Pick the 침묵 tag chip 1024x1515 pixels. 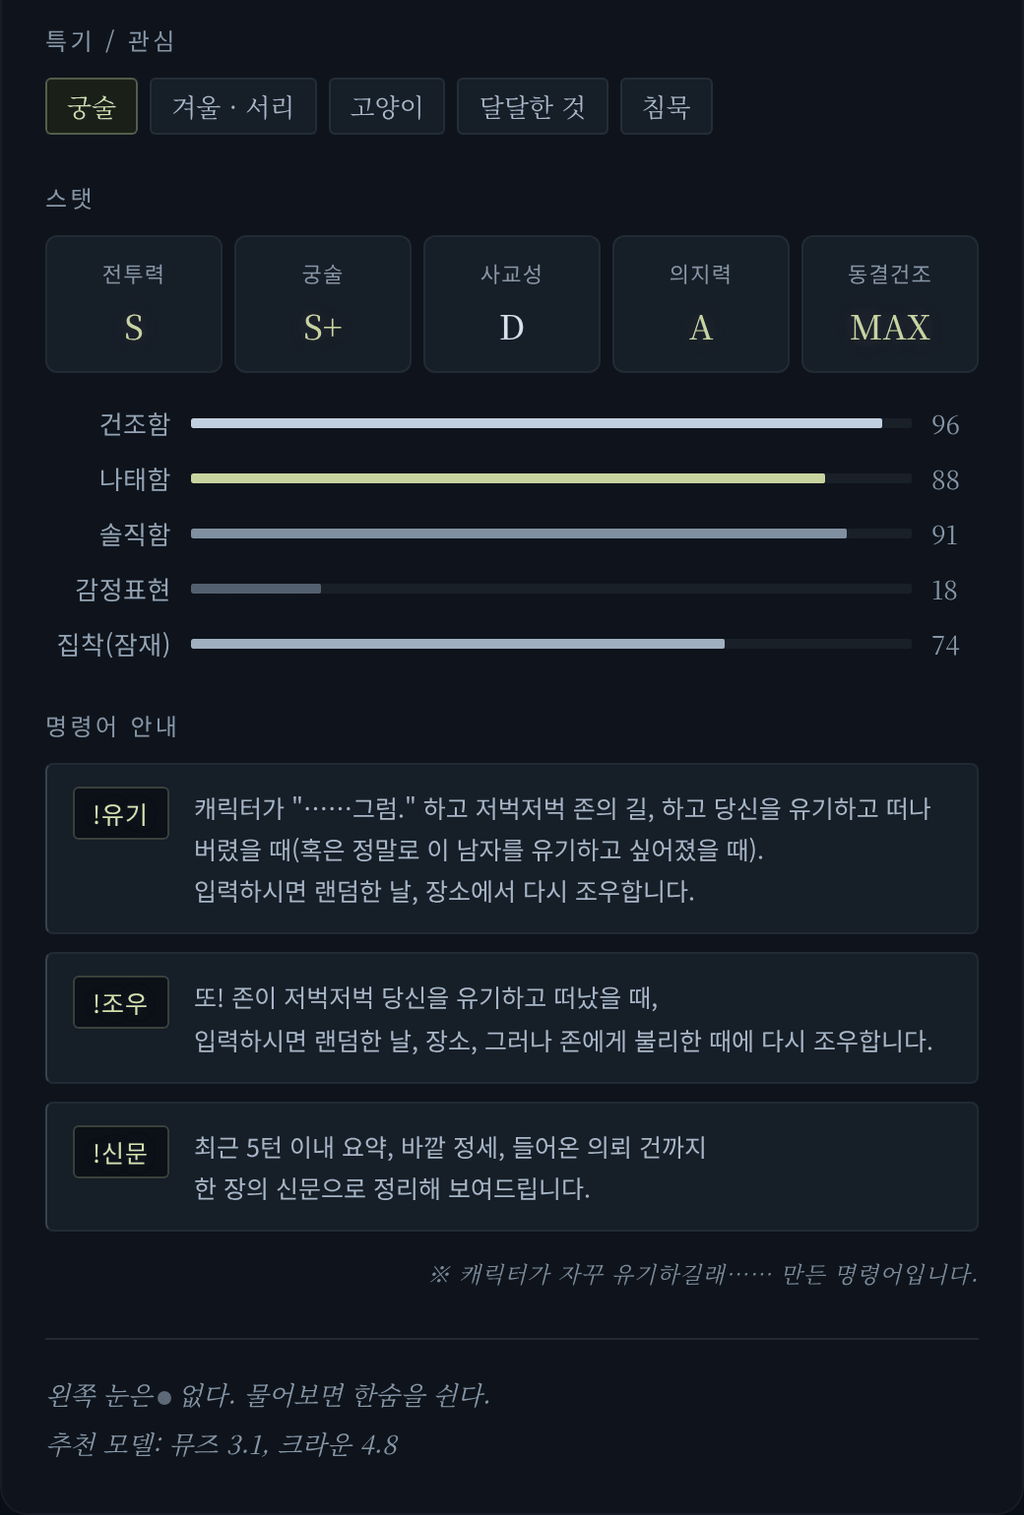click(x=666, y=106)
